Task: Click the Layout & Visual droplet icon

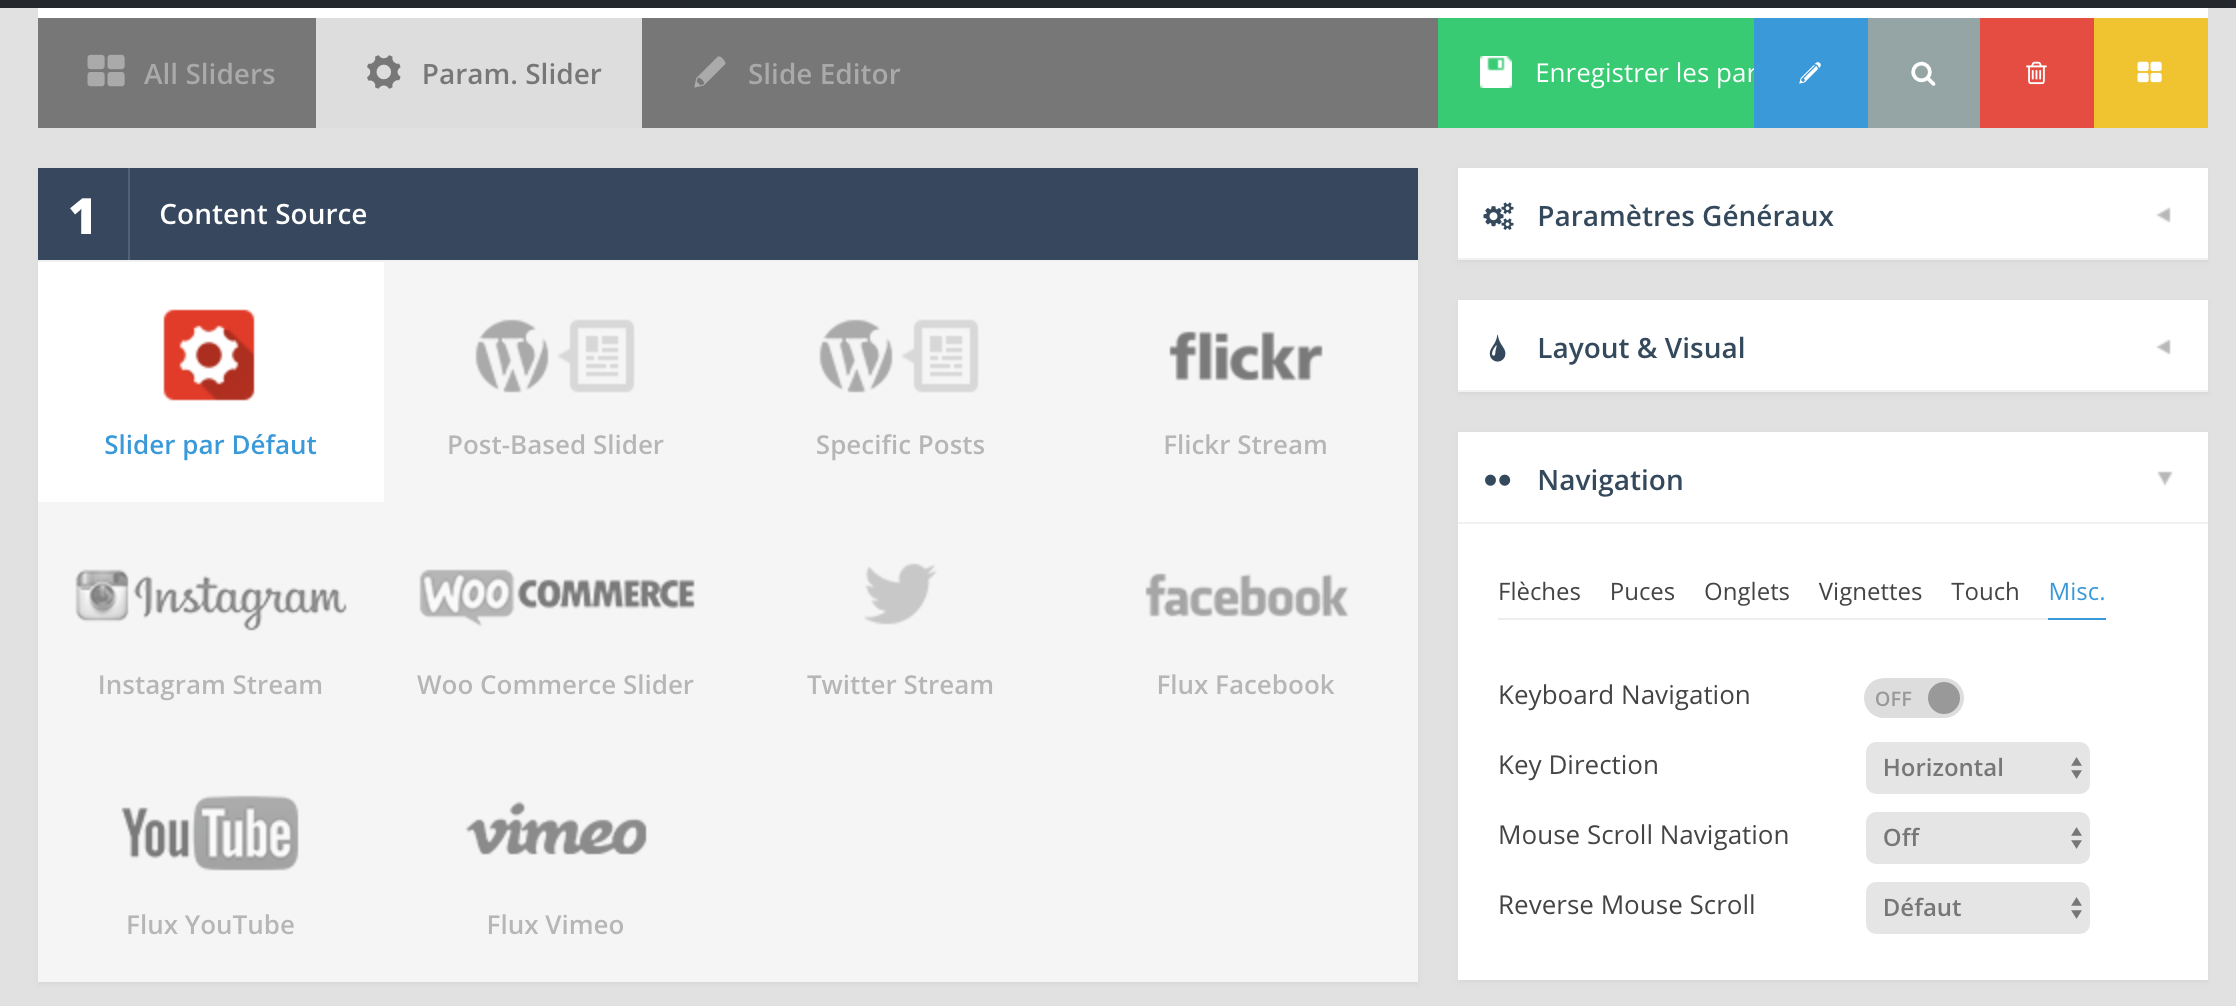Action: click(x=1497, y=348)
